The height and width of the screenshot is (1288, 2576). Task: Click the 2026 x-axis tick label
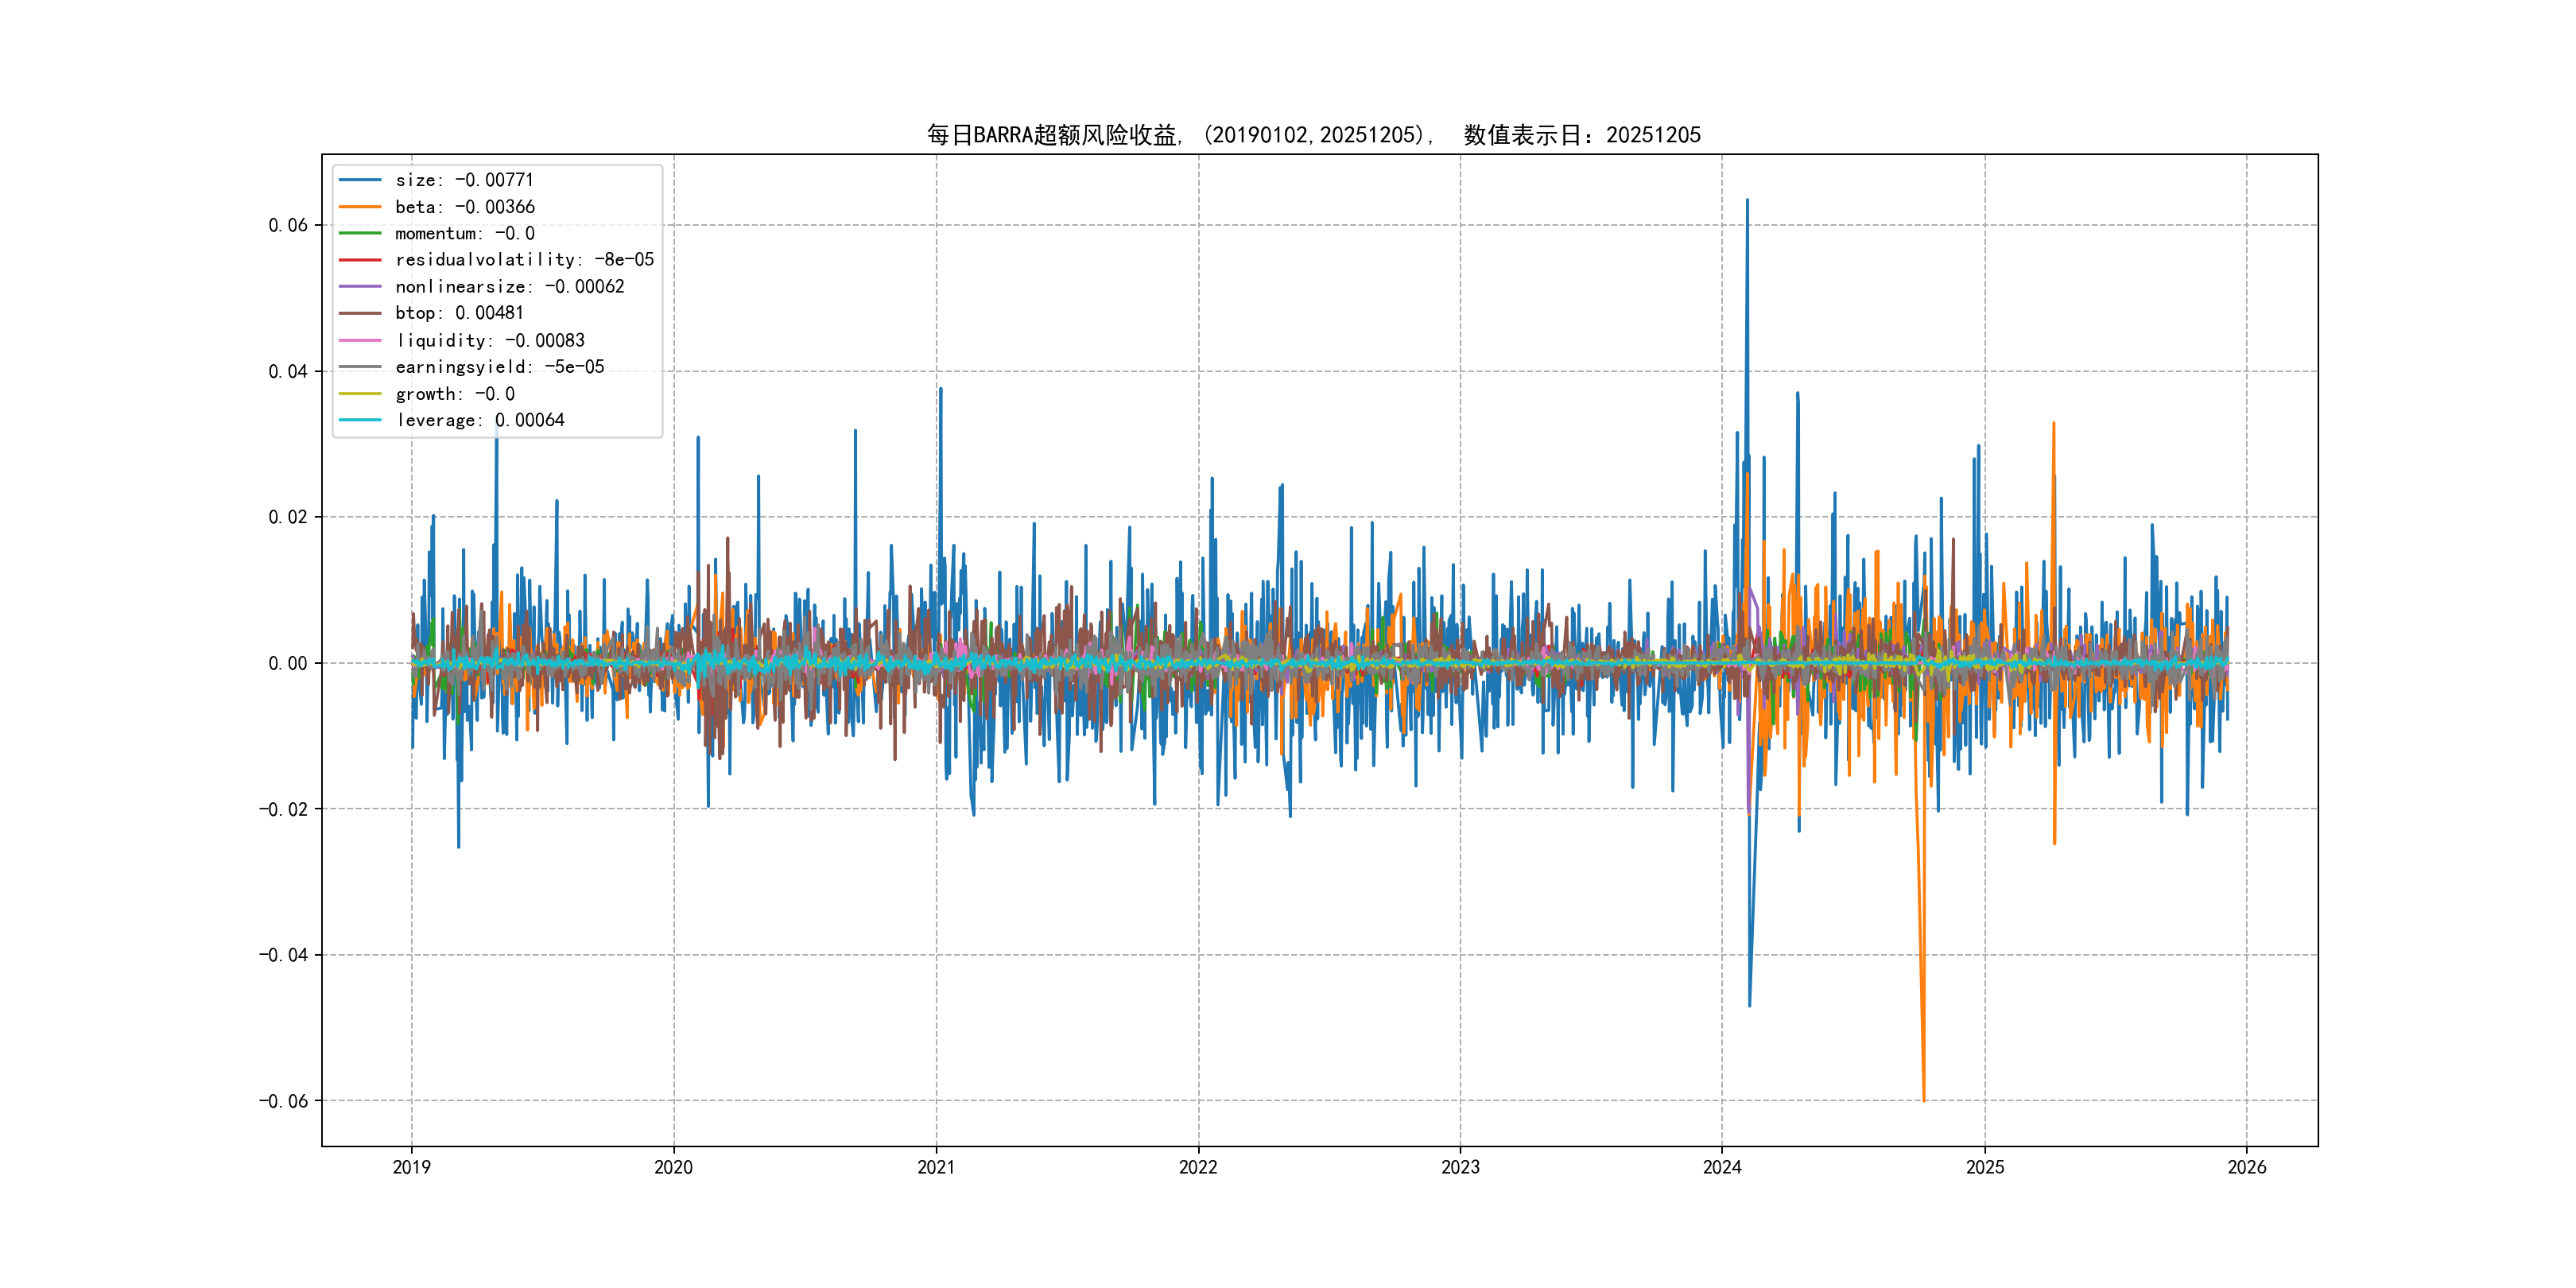click(x=2247, y=1167)
